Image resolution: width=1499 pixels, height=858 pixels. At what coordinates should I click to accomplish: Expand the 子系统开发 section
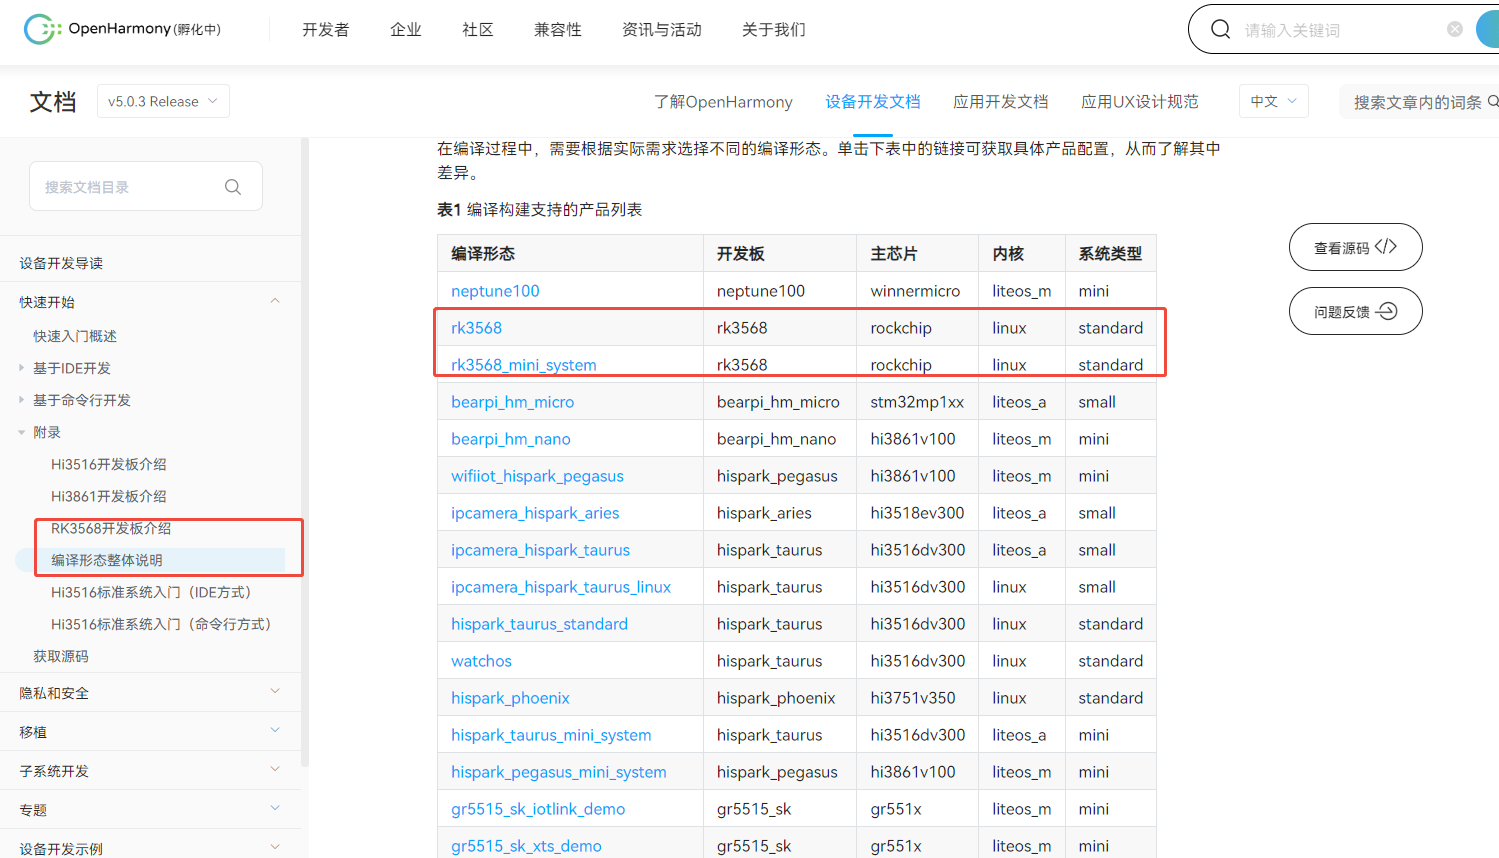pos(275,770)
